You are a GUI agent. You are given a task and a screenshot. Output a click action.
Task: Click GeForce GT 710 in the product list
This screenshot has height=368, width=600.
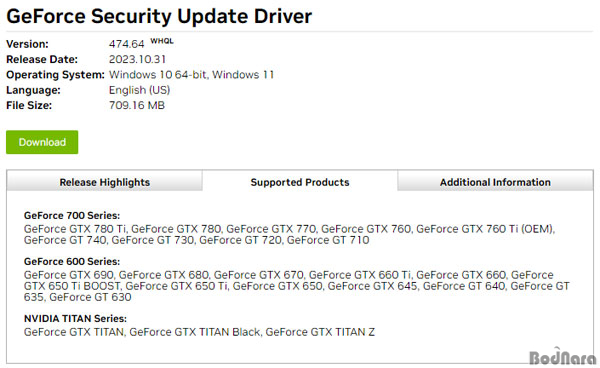[328, 240]
